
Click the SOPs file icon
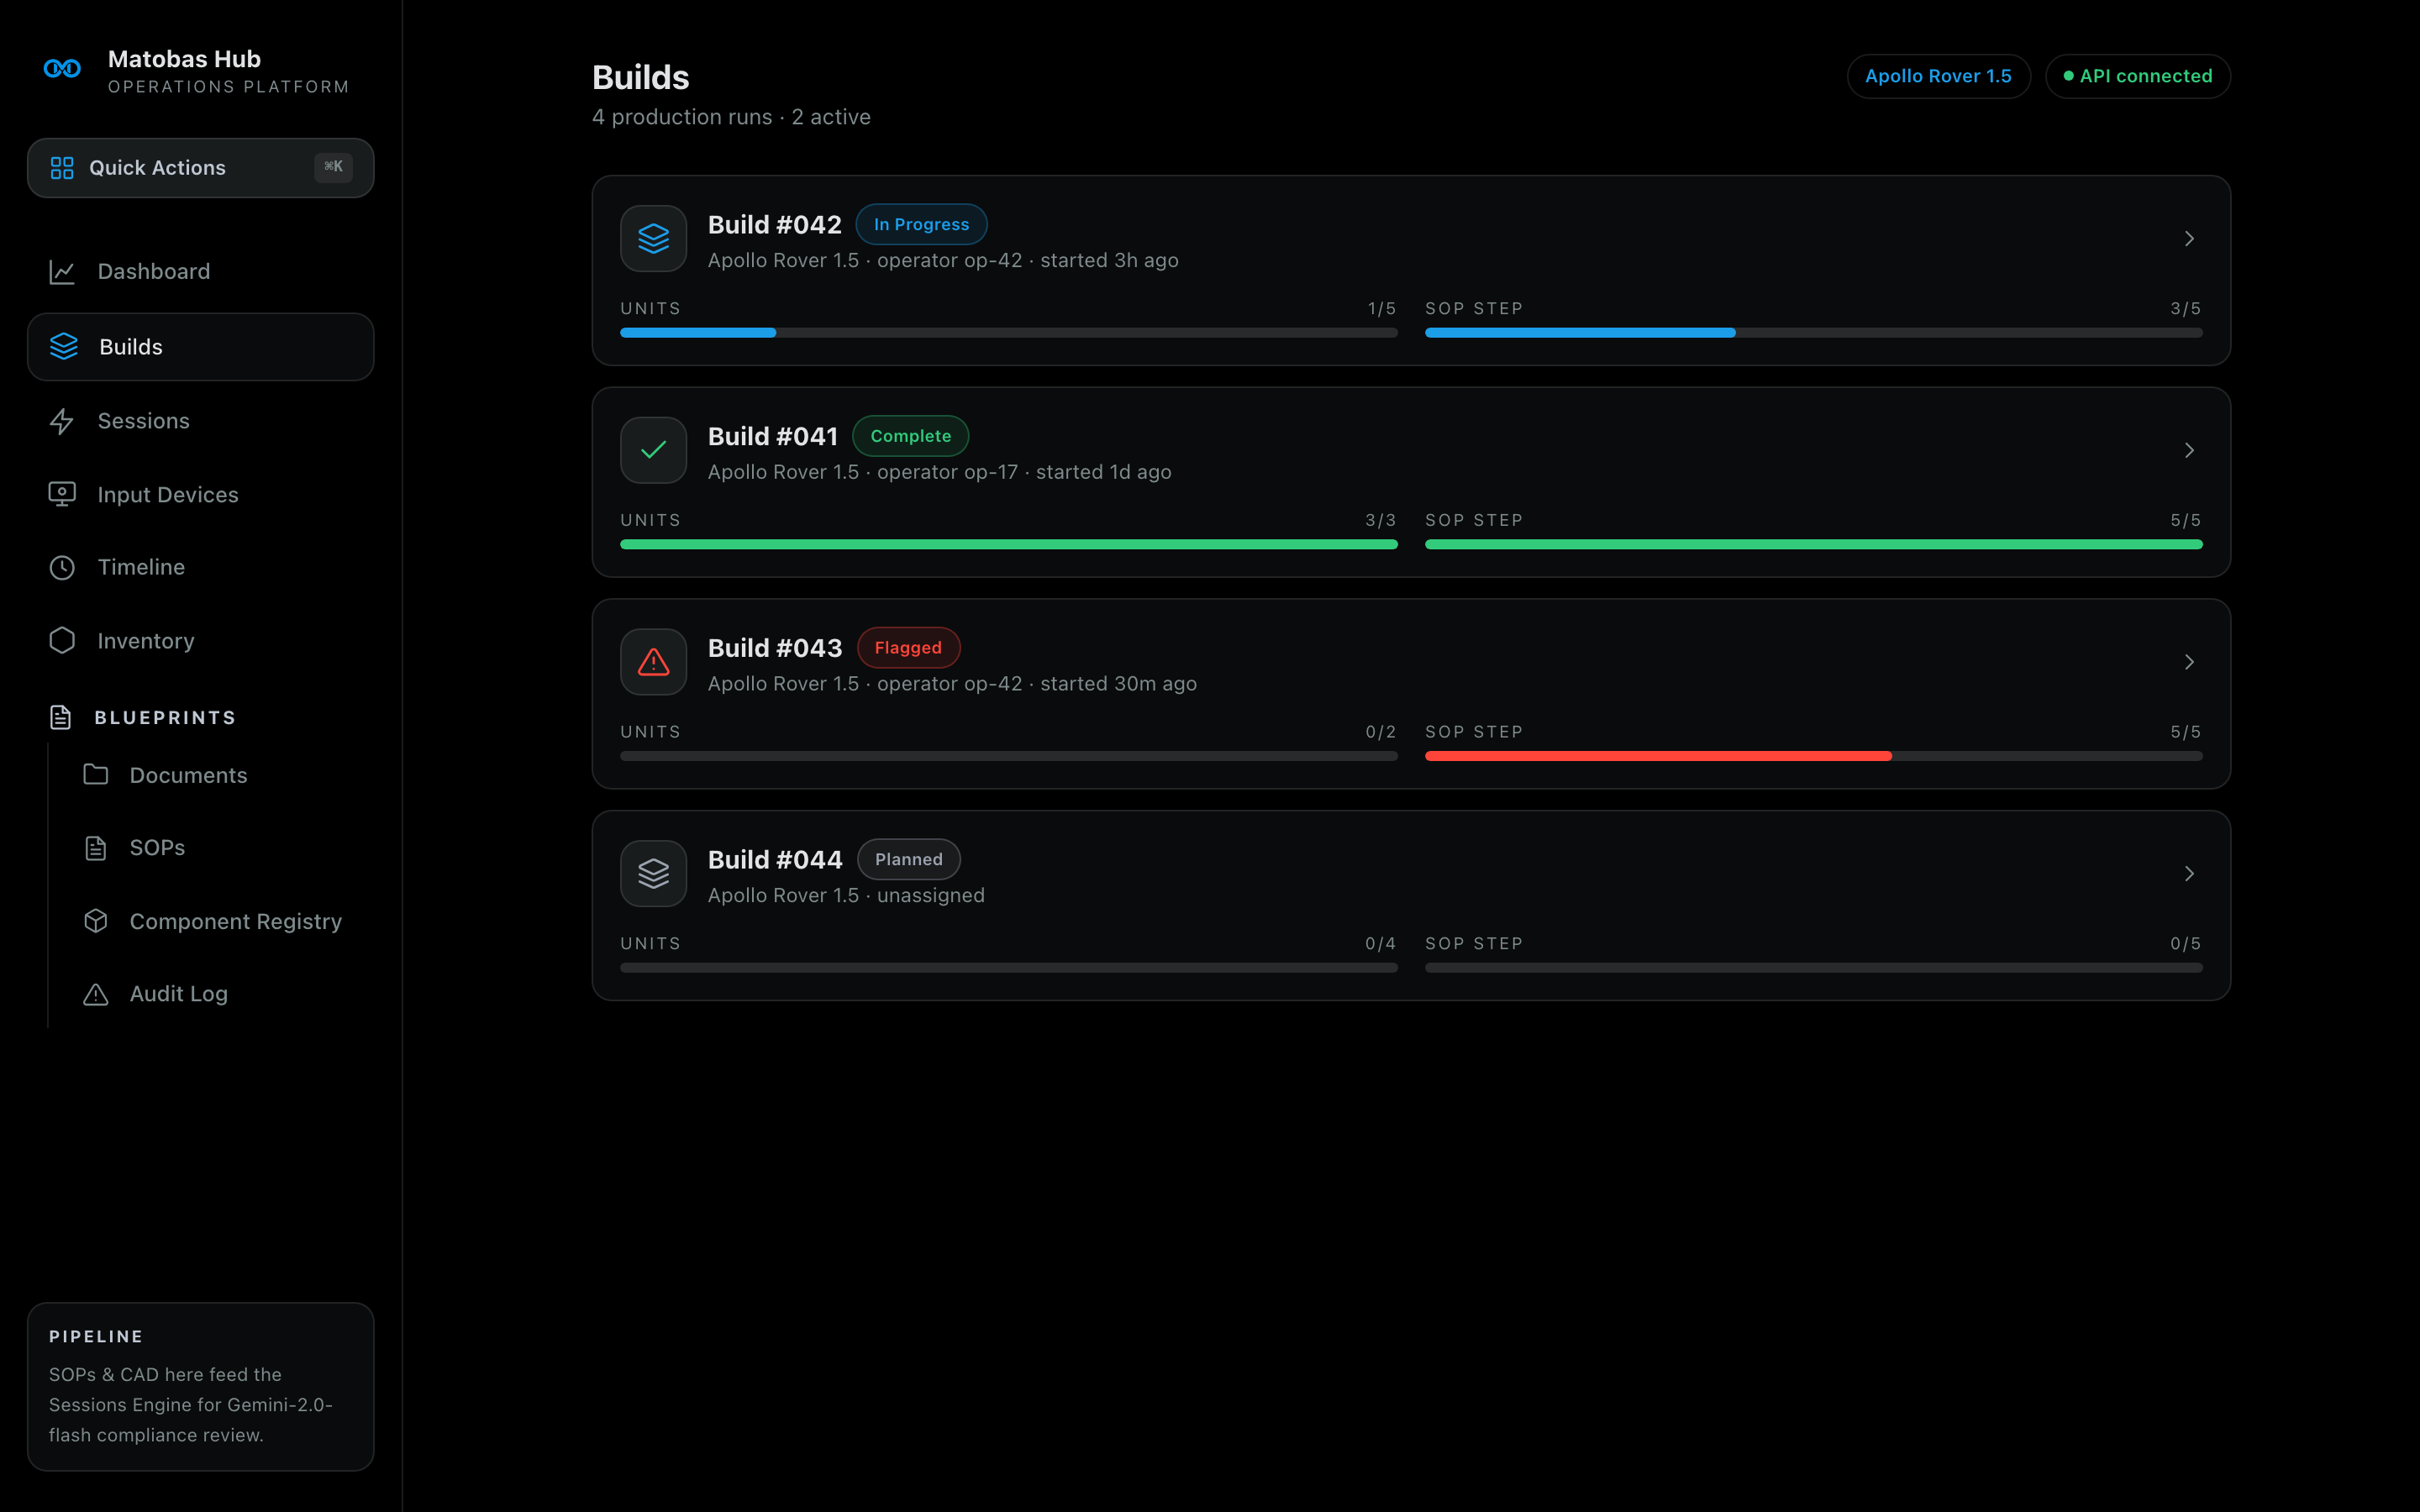coord(96,848)
